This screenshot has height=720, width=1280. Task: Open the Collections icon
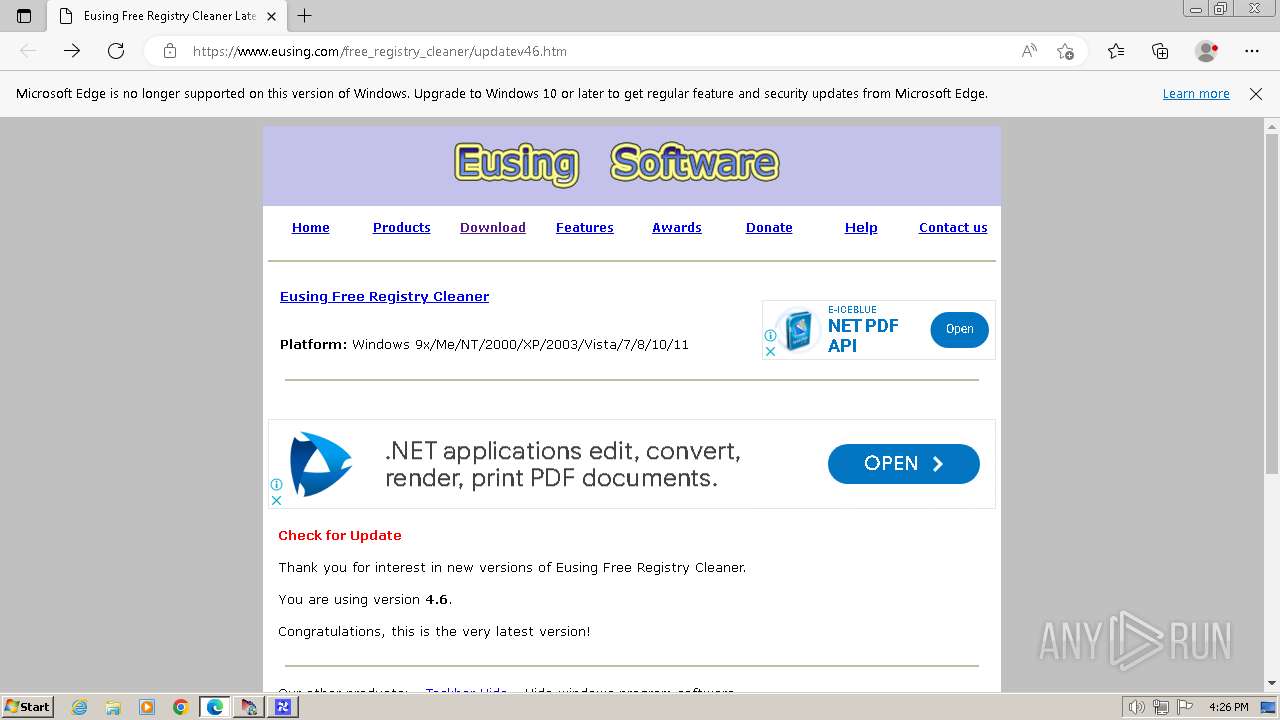pos(1160,51)
